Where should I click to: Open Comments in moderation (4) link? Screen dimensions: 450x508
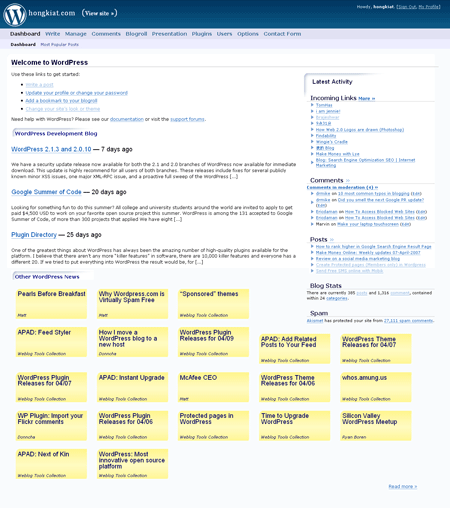coord(342,187)
